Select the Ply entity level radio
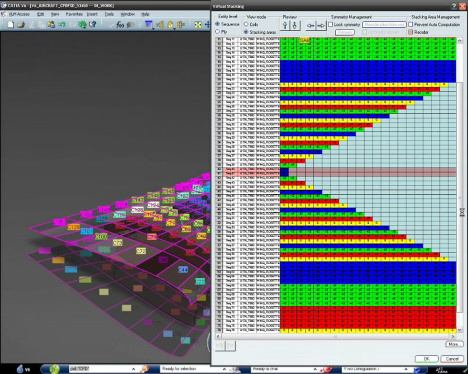468x374 pixels. point(217,32)
